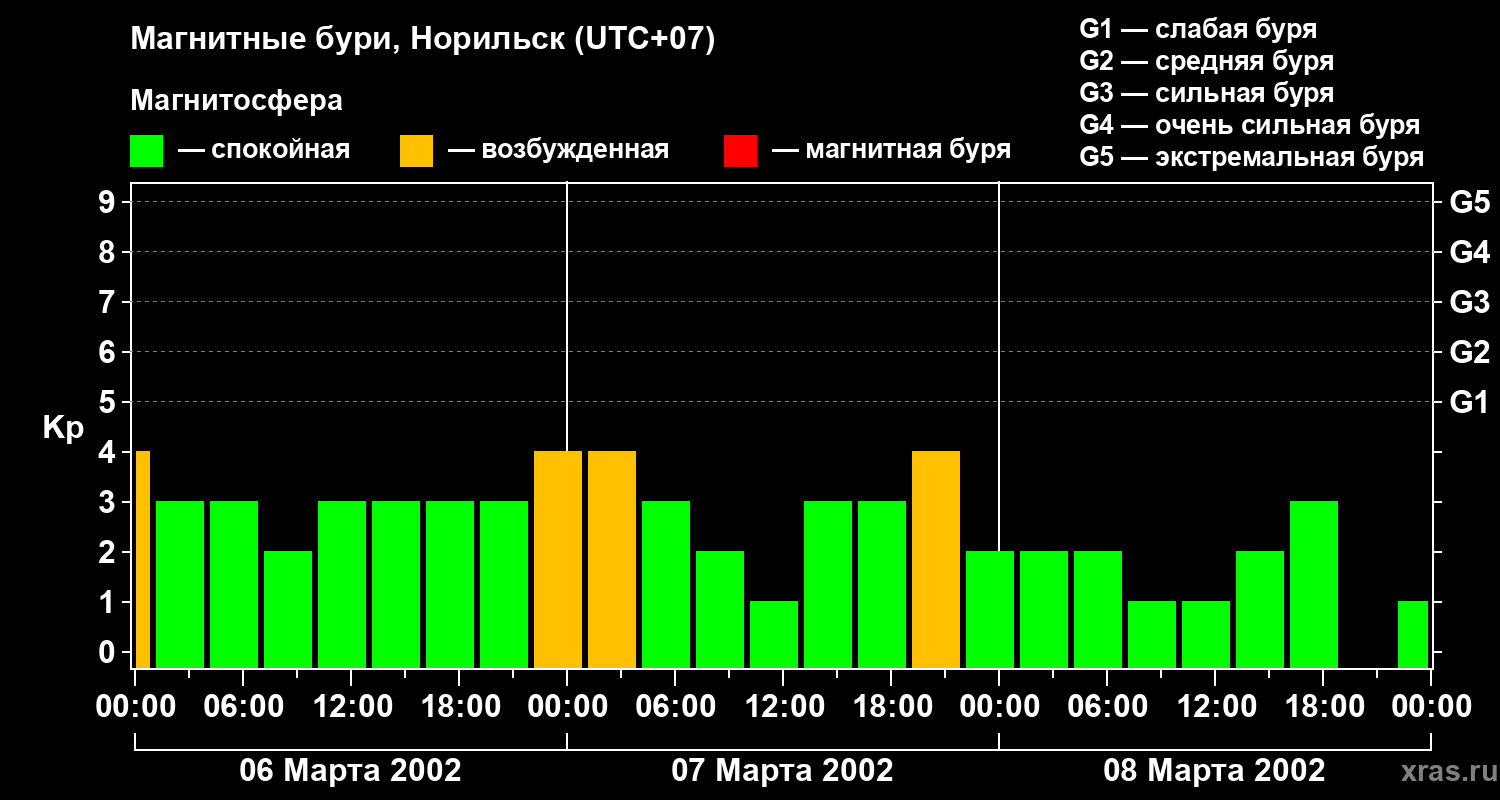Click the legend label магнитная буря
Viewport: 1500px width, 800px height.
tap(908, 151)
